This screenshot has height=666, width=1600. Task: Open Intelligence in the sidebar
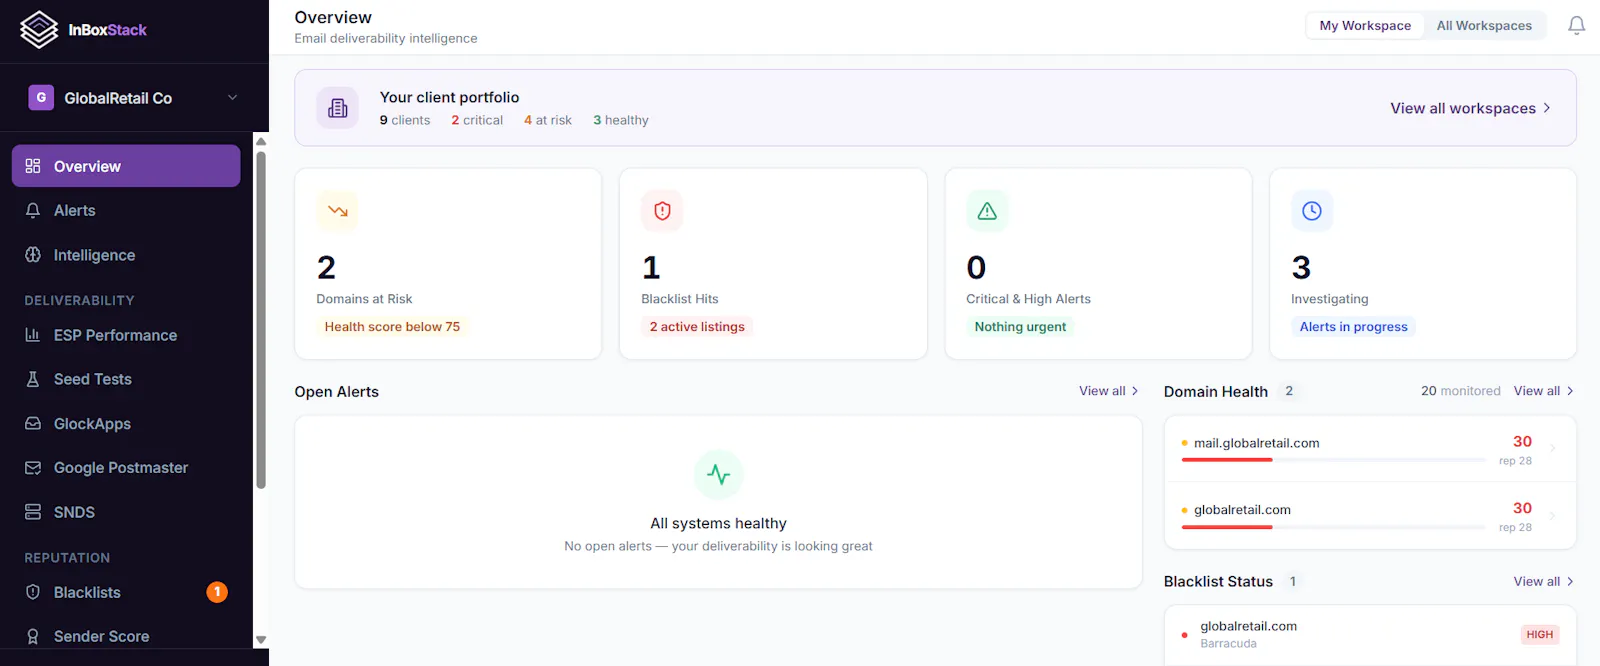126,255
